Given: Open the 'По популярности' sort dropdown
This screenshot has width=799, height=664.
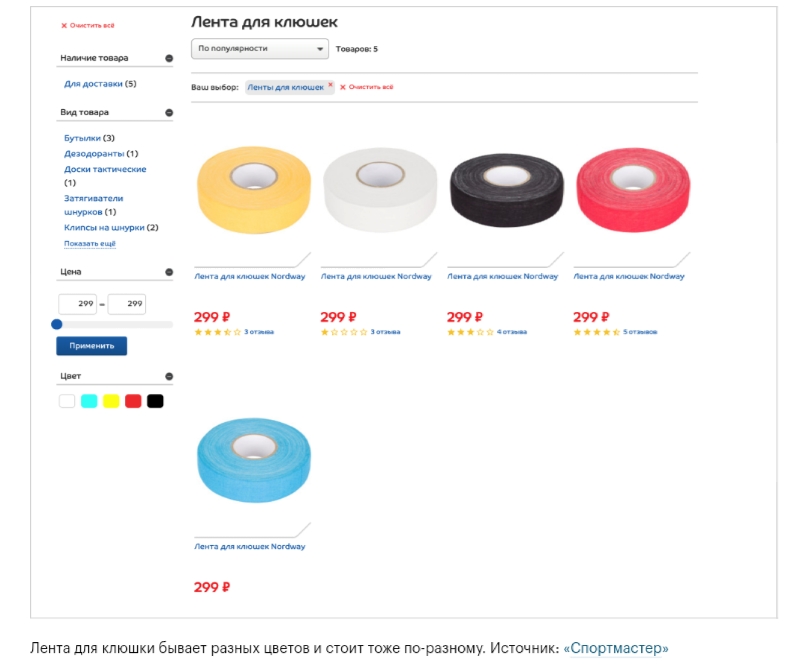Looking at the screenshot, I should [260, 48].
